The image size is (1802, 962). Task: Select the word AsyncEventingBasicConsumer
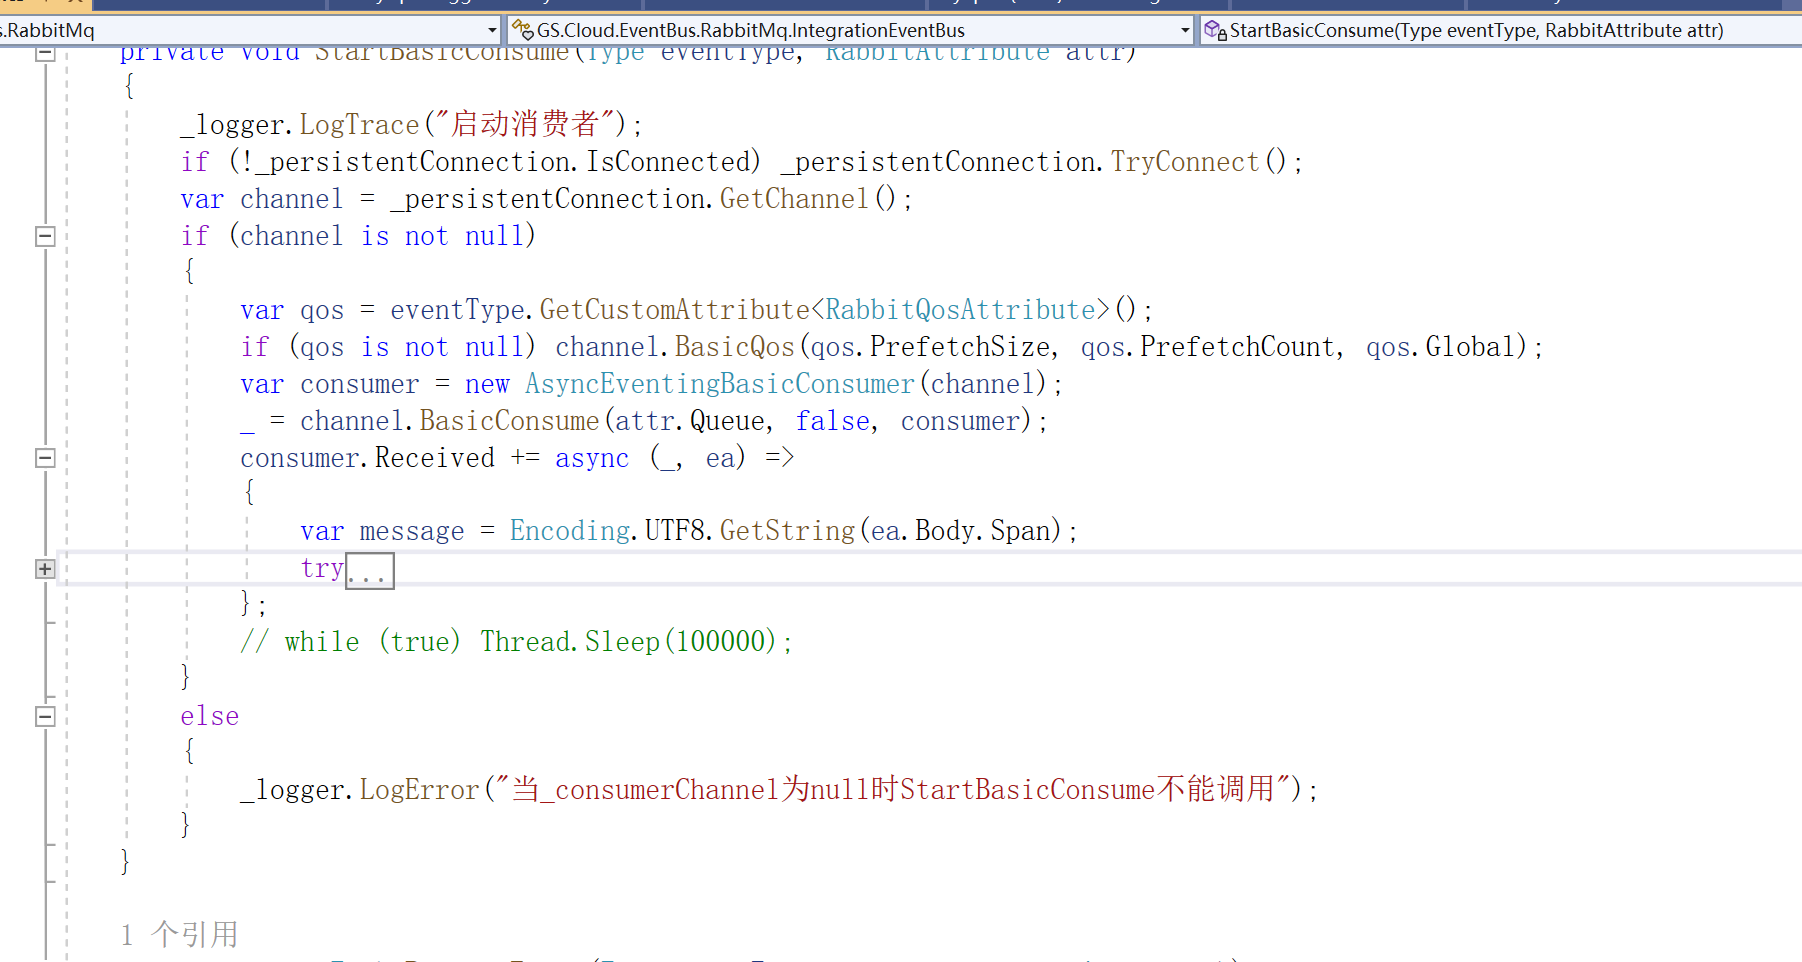click(718, 384)
